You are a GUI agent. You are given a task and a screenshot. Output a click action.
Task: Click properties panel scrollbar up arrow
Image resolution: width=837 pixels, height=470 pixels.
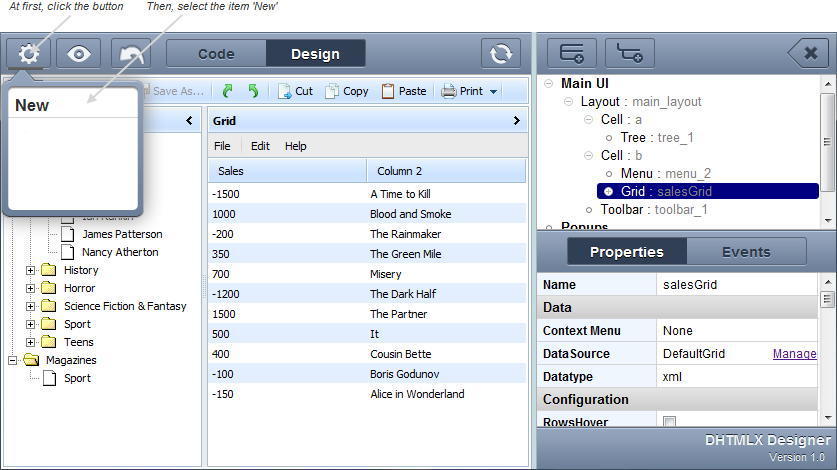click(827, 281)
